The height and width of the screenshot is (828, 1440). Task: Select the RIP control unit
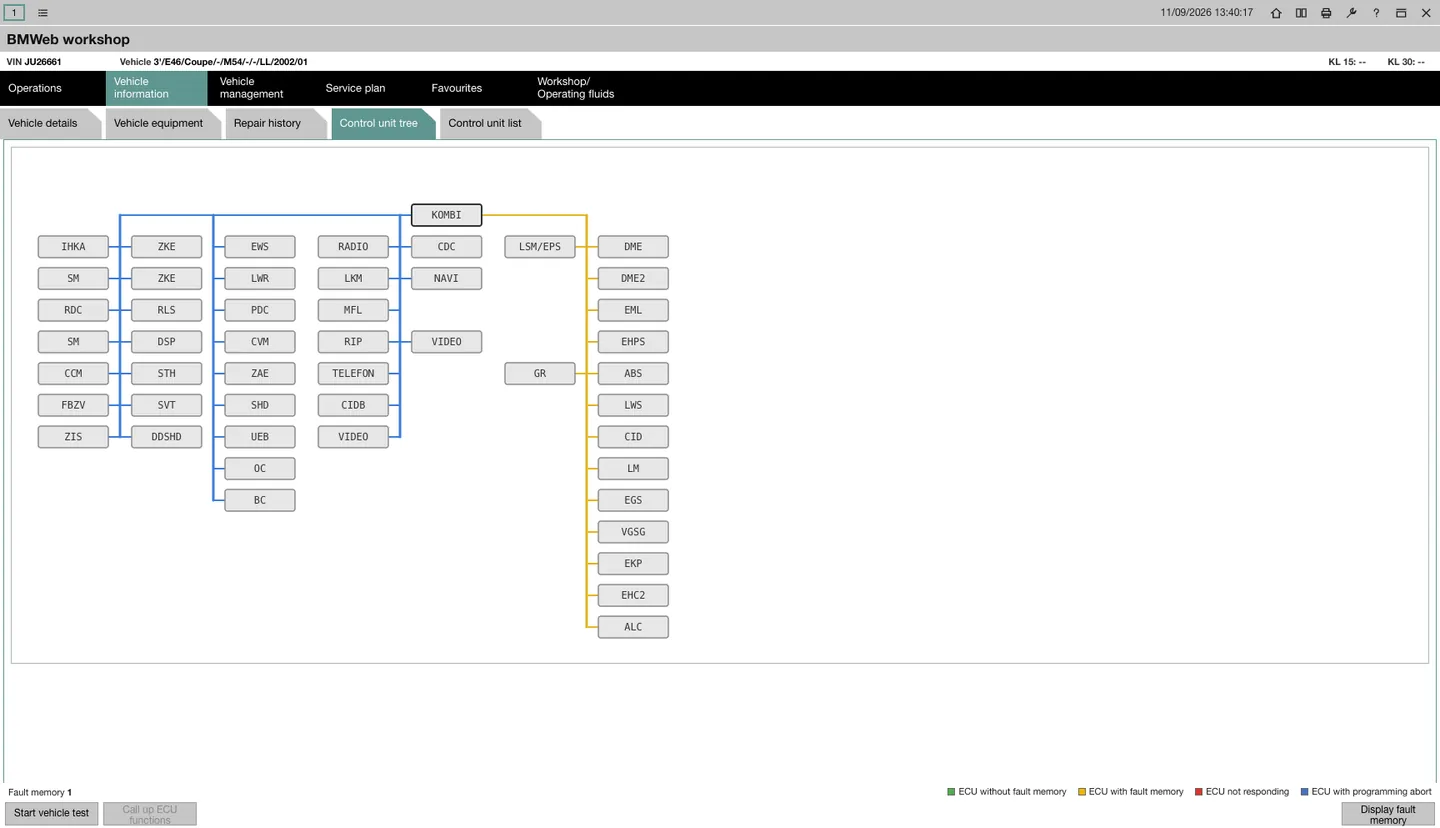point(353,342)
